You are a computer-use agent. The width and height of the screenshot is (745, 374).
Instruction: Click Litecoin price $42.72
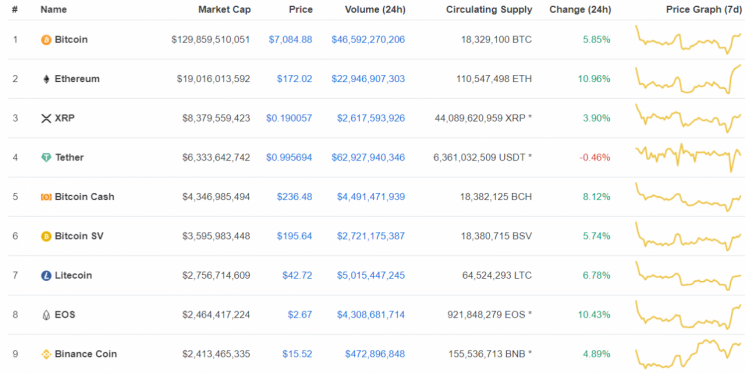point(297,276)
